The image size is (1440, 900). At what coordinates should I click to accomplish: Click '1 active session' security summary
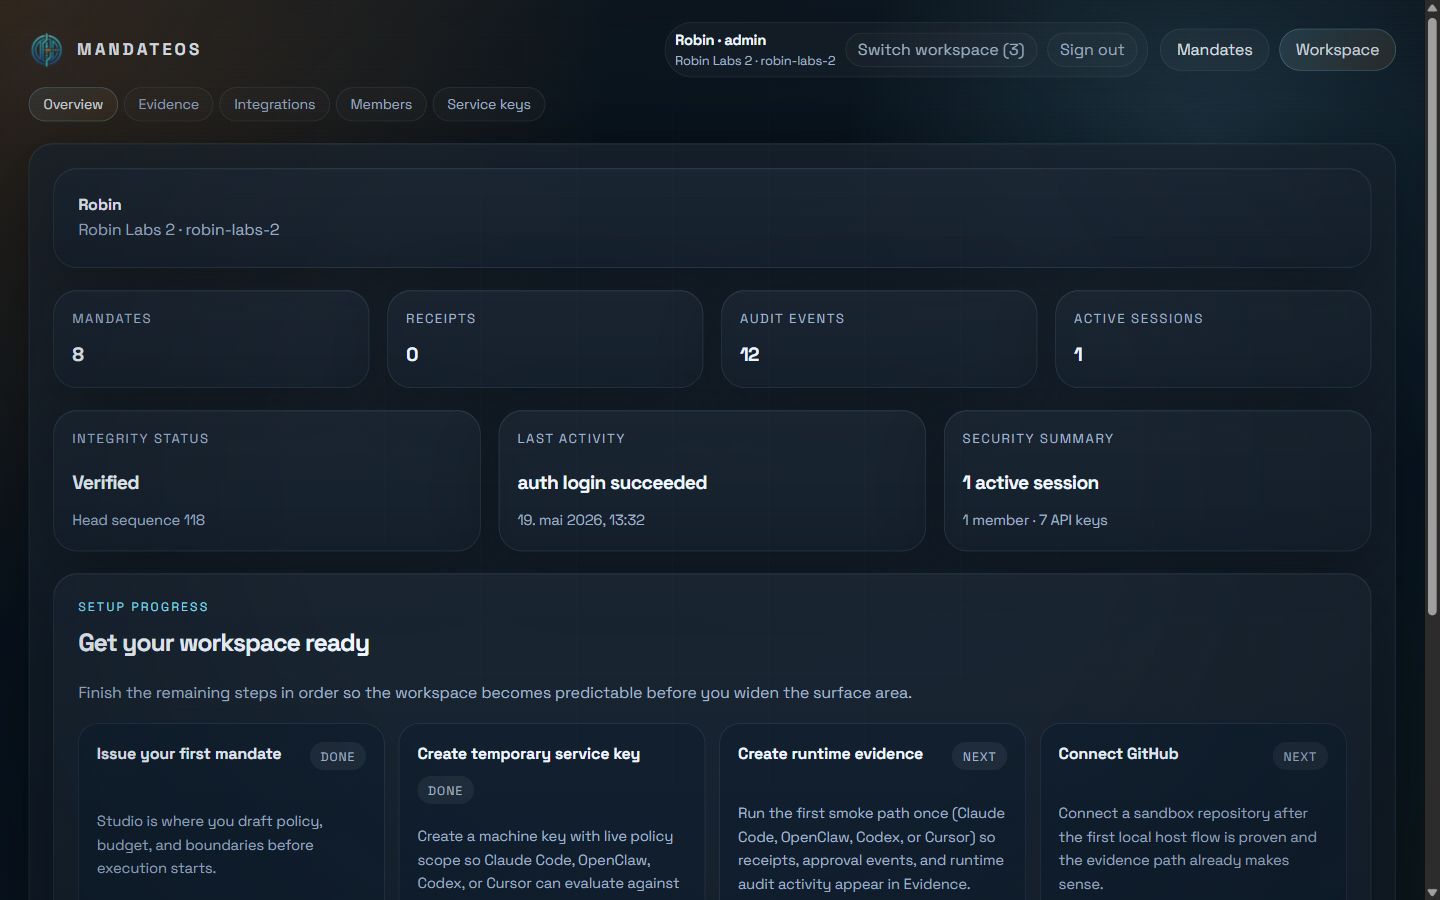(x=1030, y=483)
